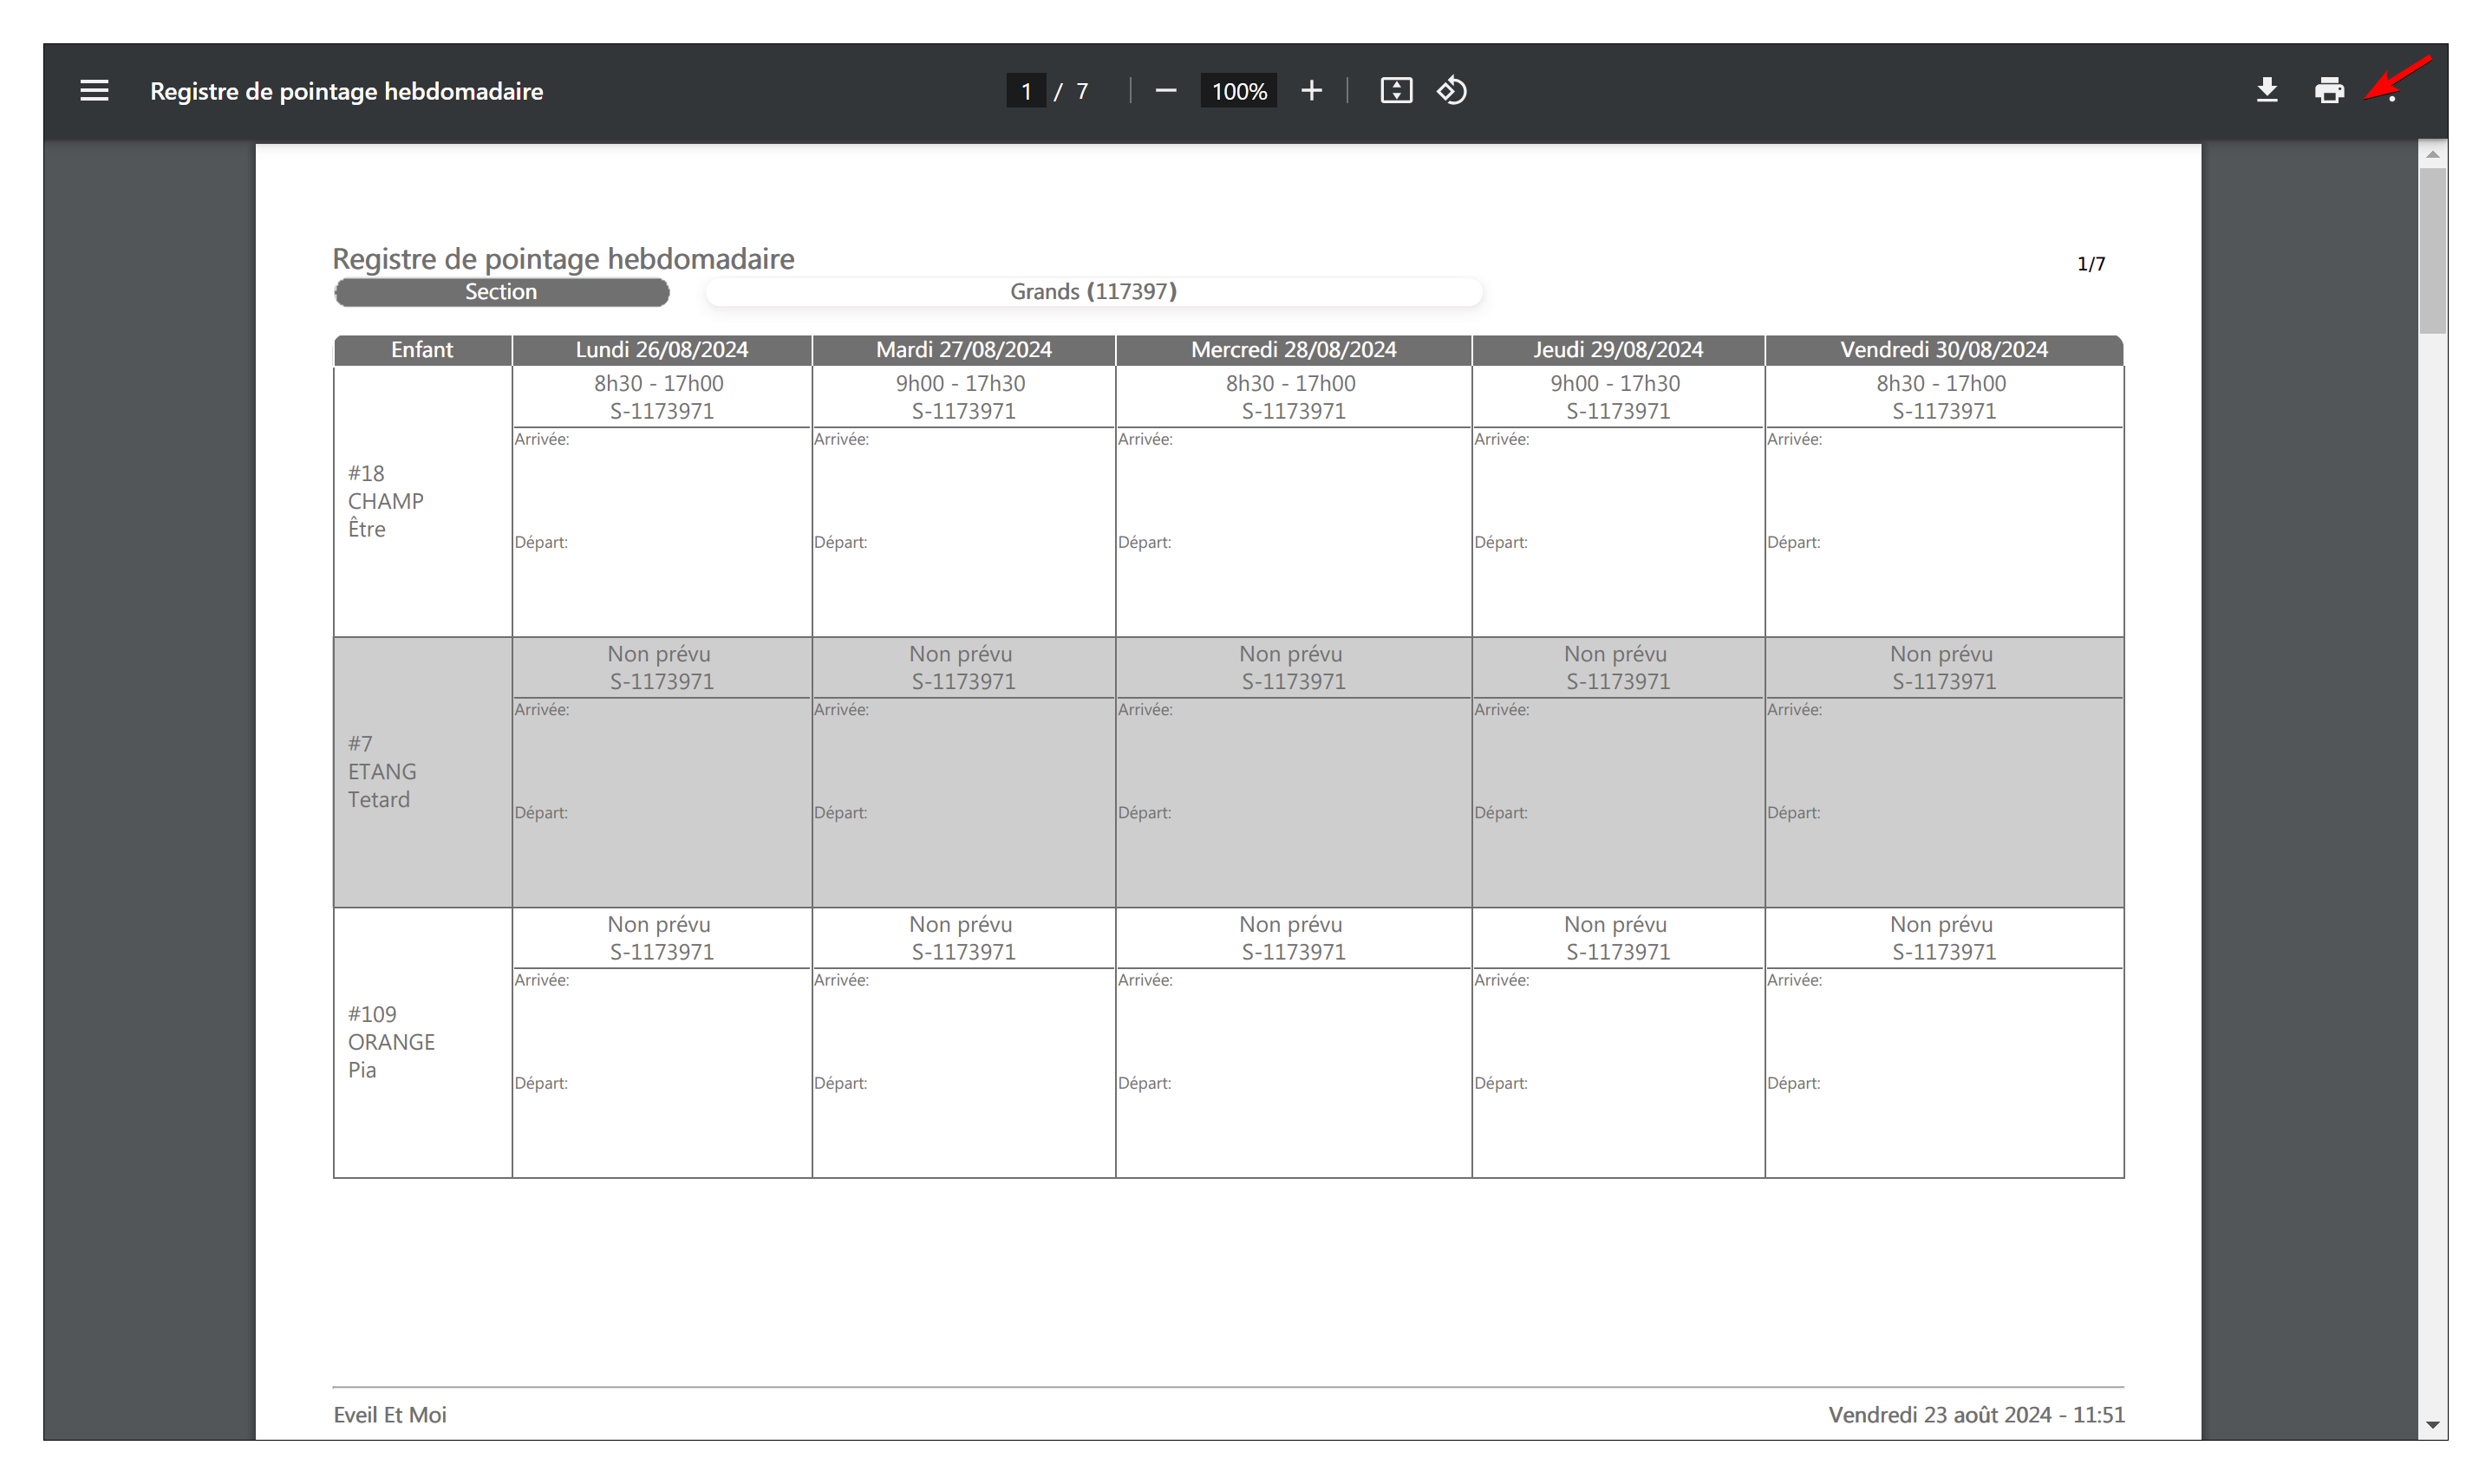Image resolution: width=2492 pixels, height=1484 pixels.
Task: Open the more actions menu
Action: 2391,91
